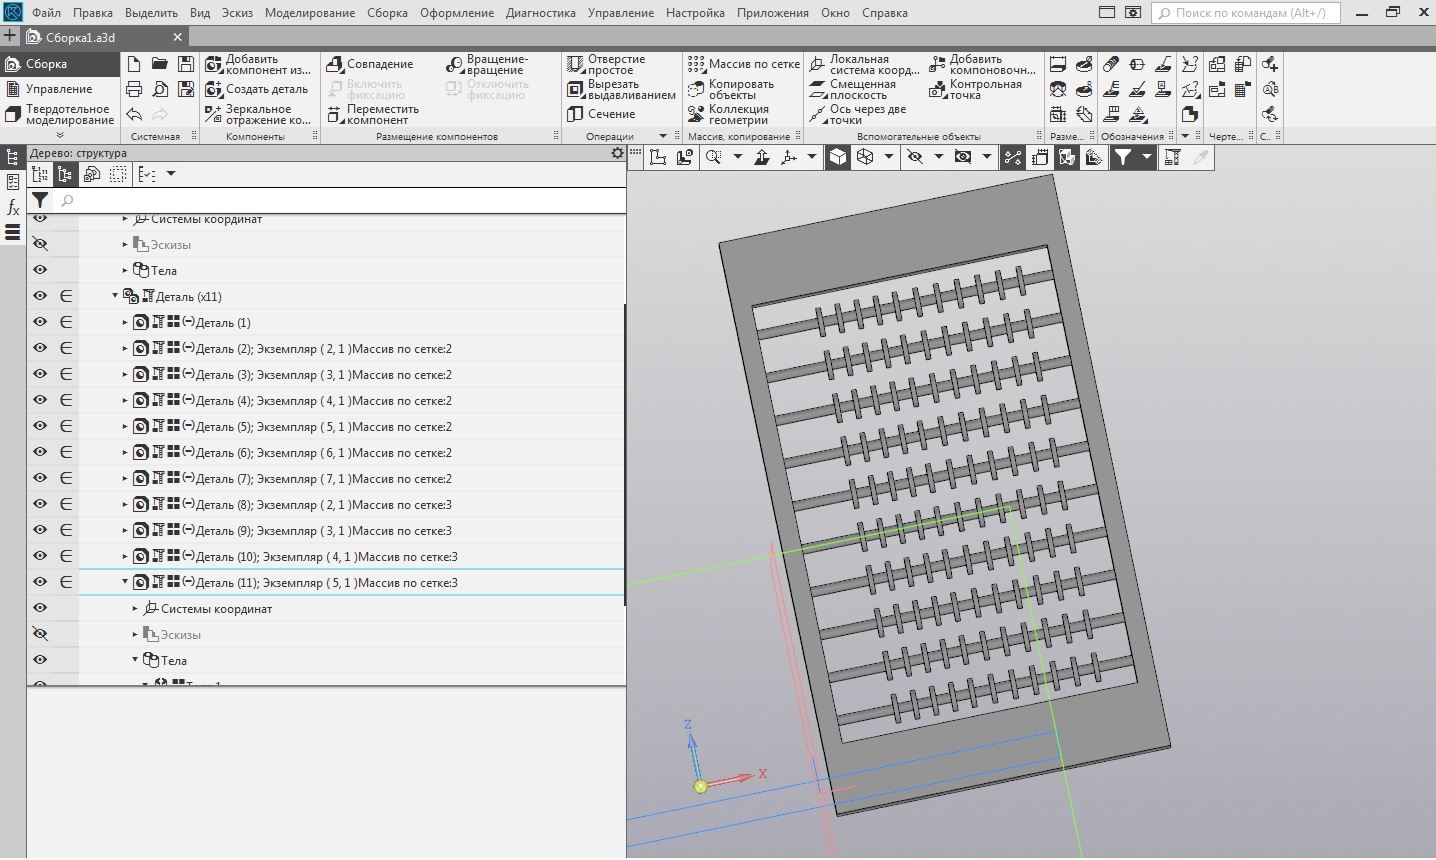This screenshot has width=1436, height=860.
Task: Click the Создать деталь command
Action: tap(257, 89)
